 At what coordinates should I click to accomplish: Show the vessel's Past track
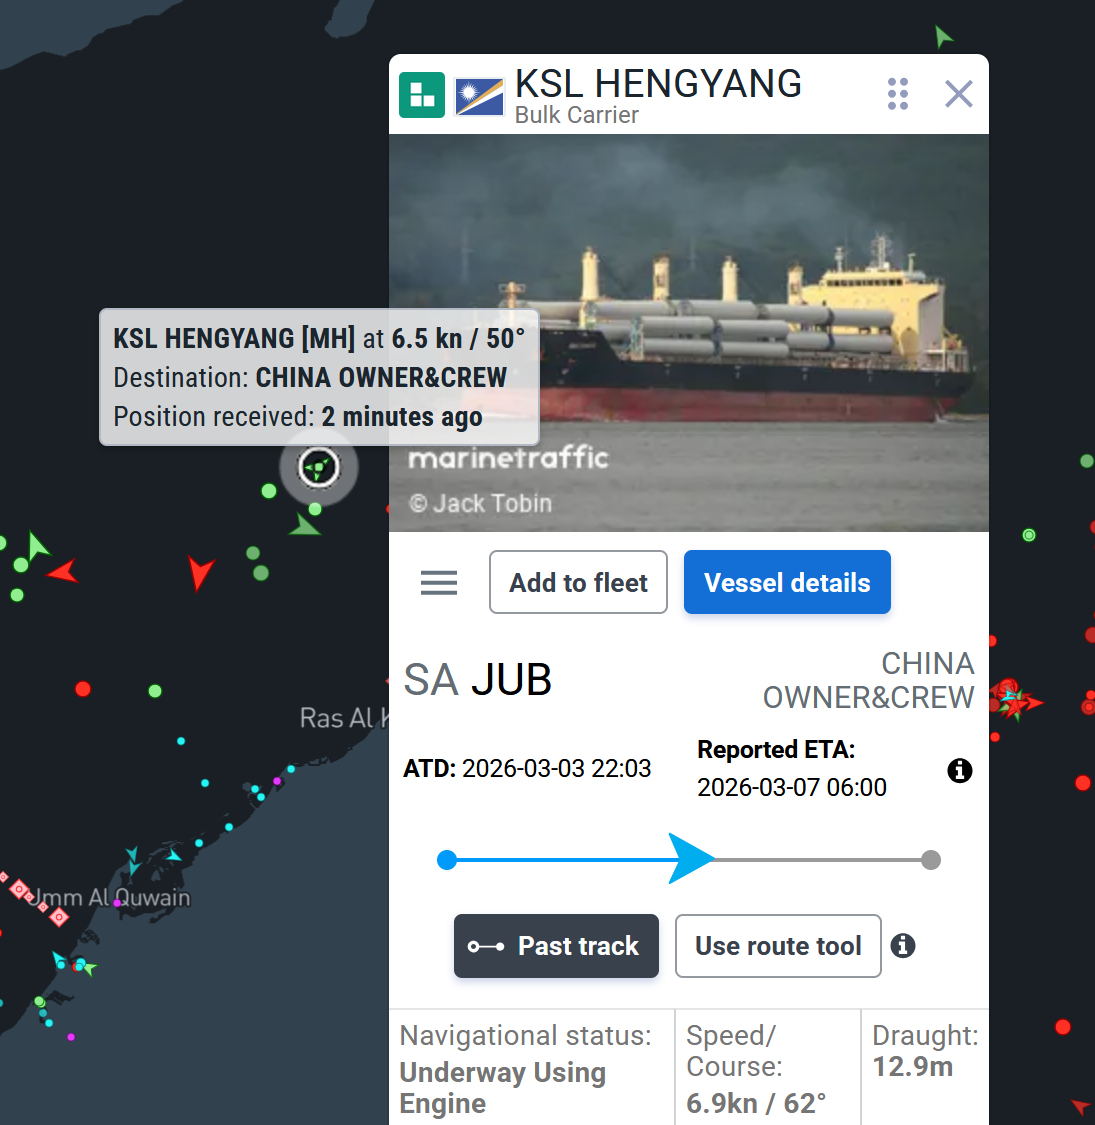click(556, 946)
